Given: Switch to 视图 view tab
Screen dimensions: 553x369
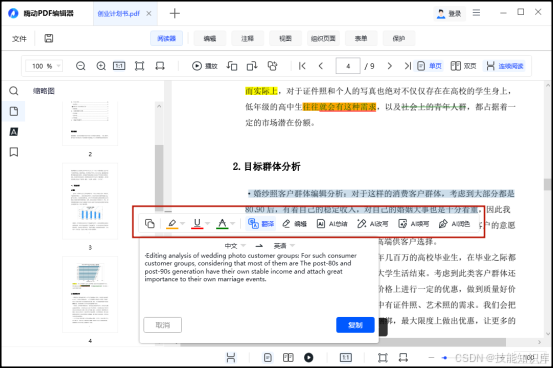Looking at the screenshot, I should click(285, 38).
